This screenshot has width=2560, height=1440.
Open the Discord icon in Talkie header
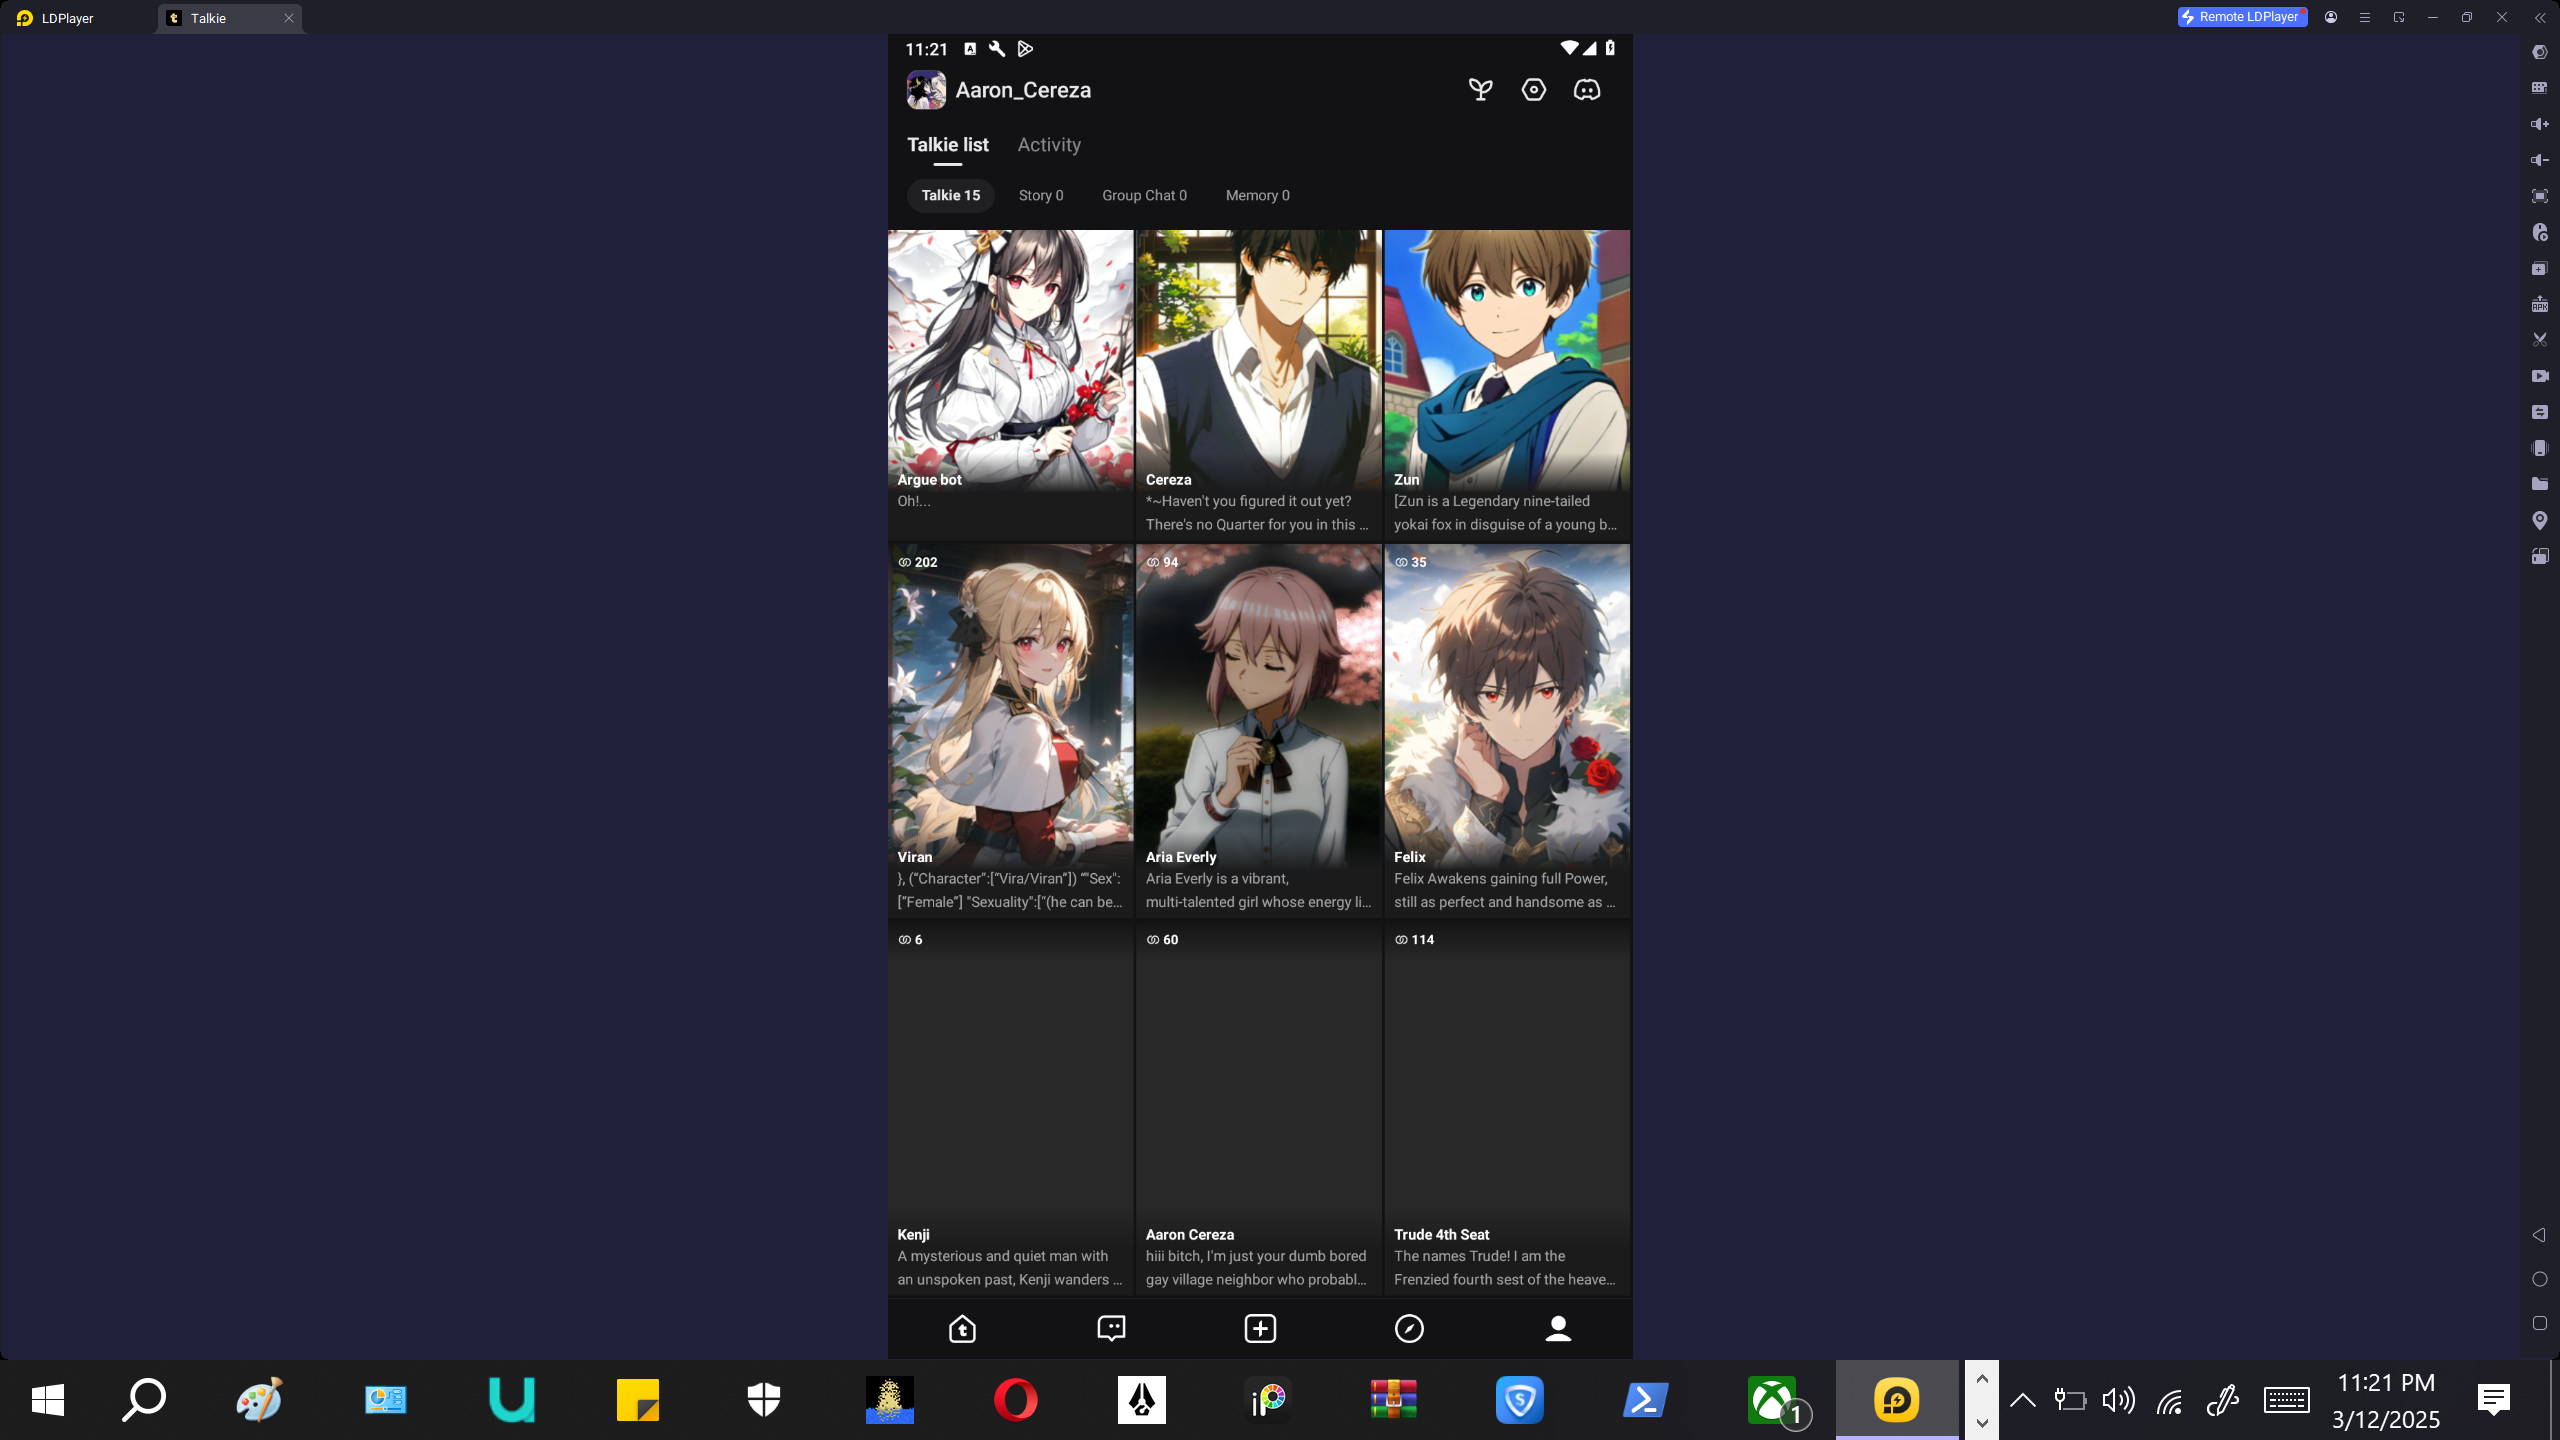pos(1587,90)
